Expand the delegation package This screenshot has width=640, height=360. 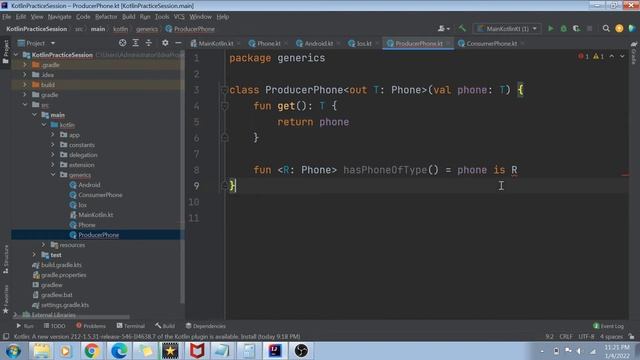point(53,155)
